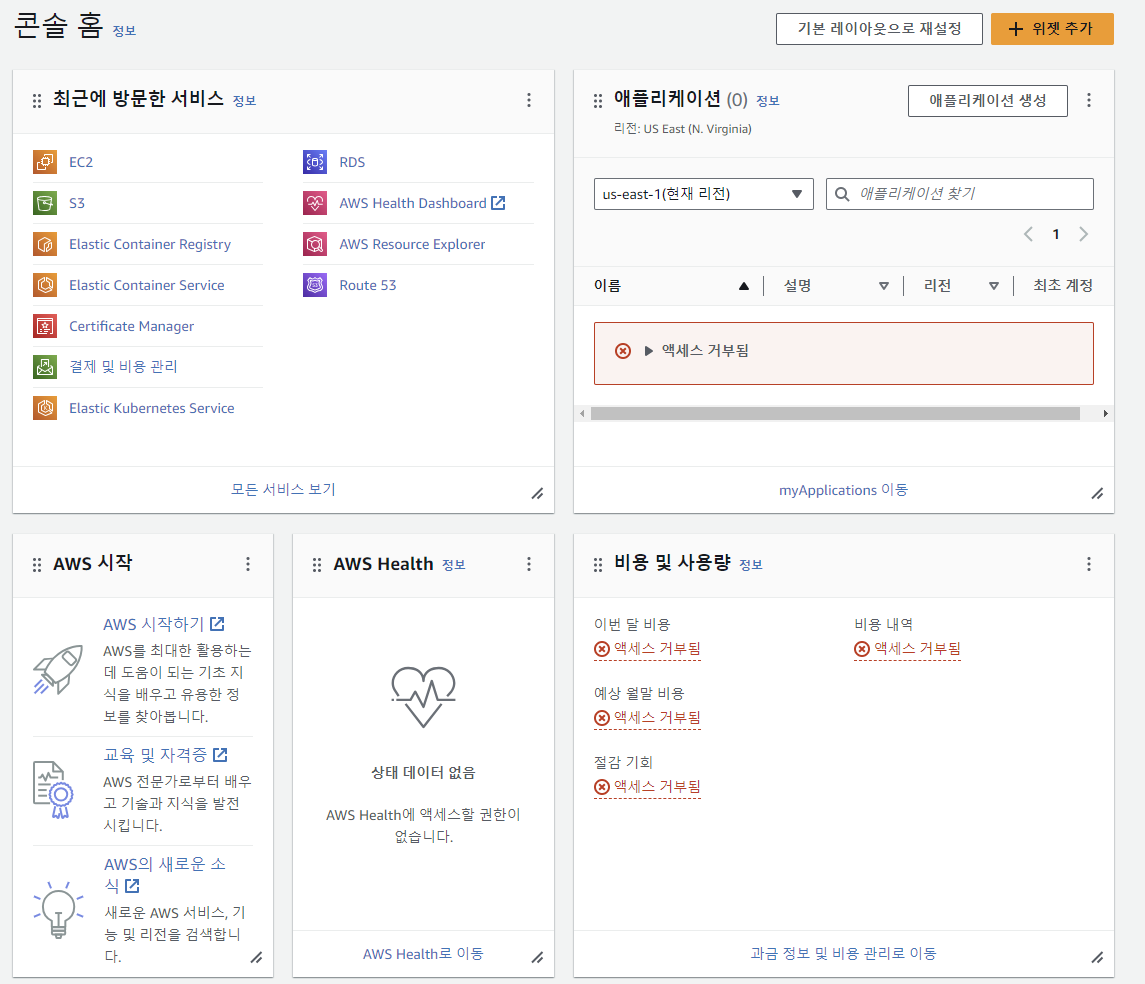Go to next applications page
This screenshot has width=1145, height=984.
(x=1084, y=234)
